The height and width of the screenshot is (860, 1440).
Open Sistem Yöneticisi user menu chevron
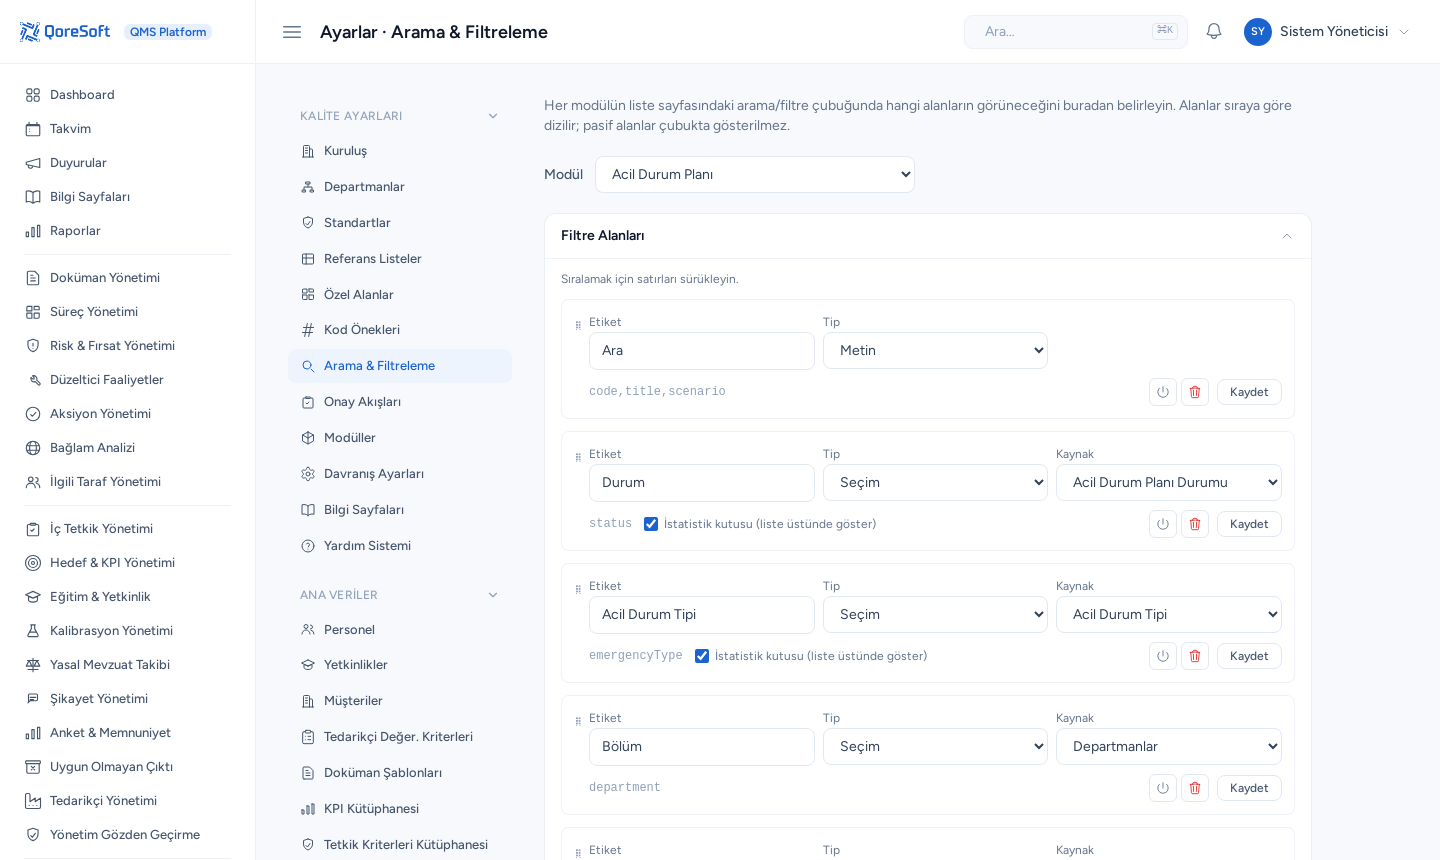click(x=1404, y=32)
